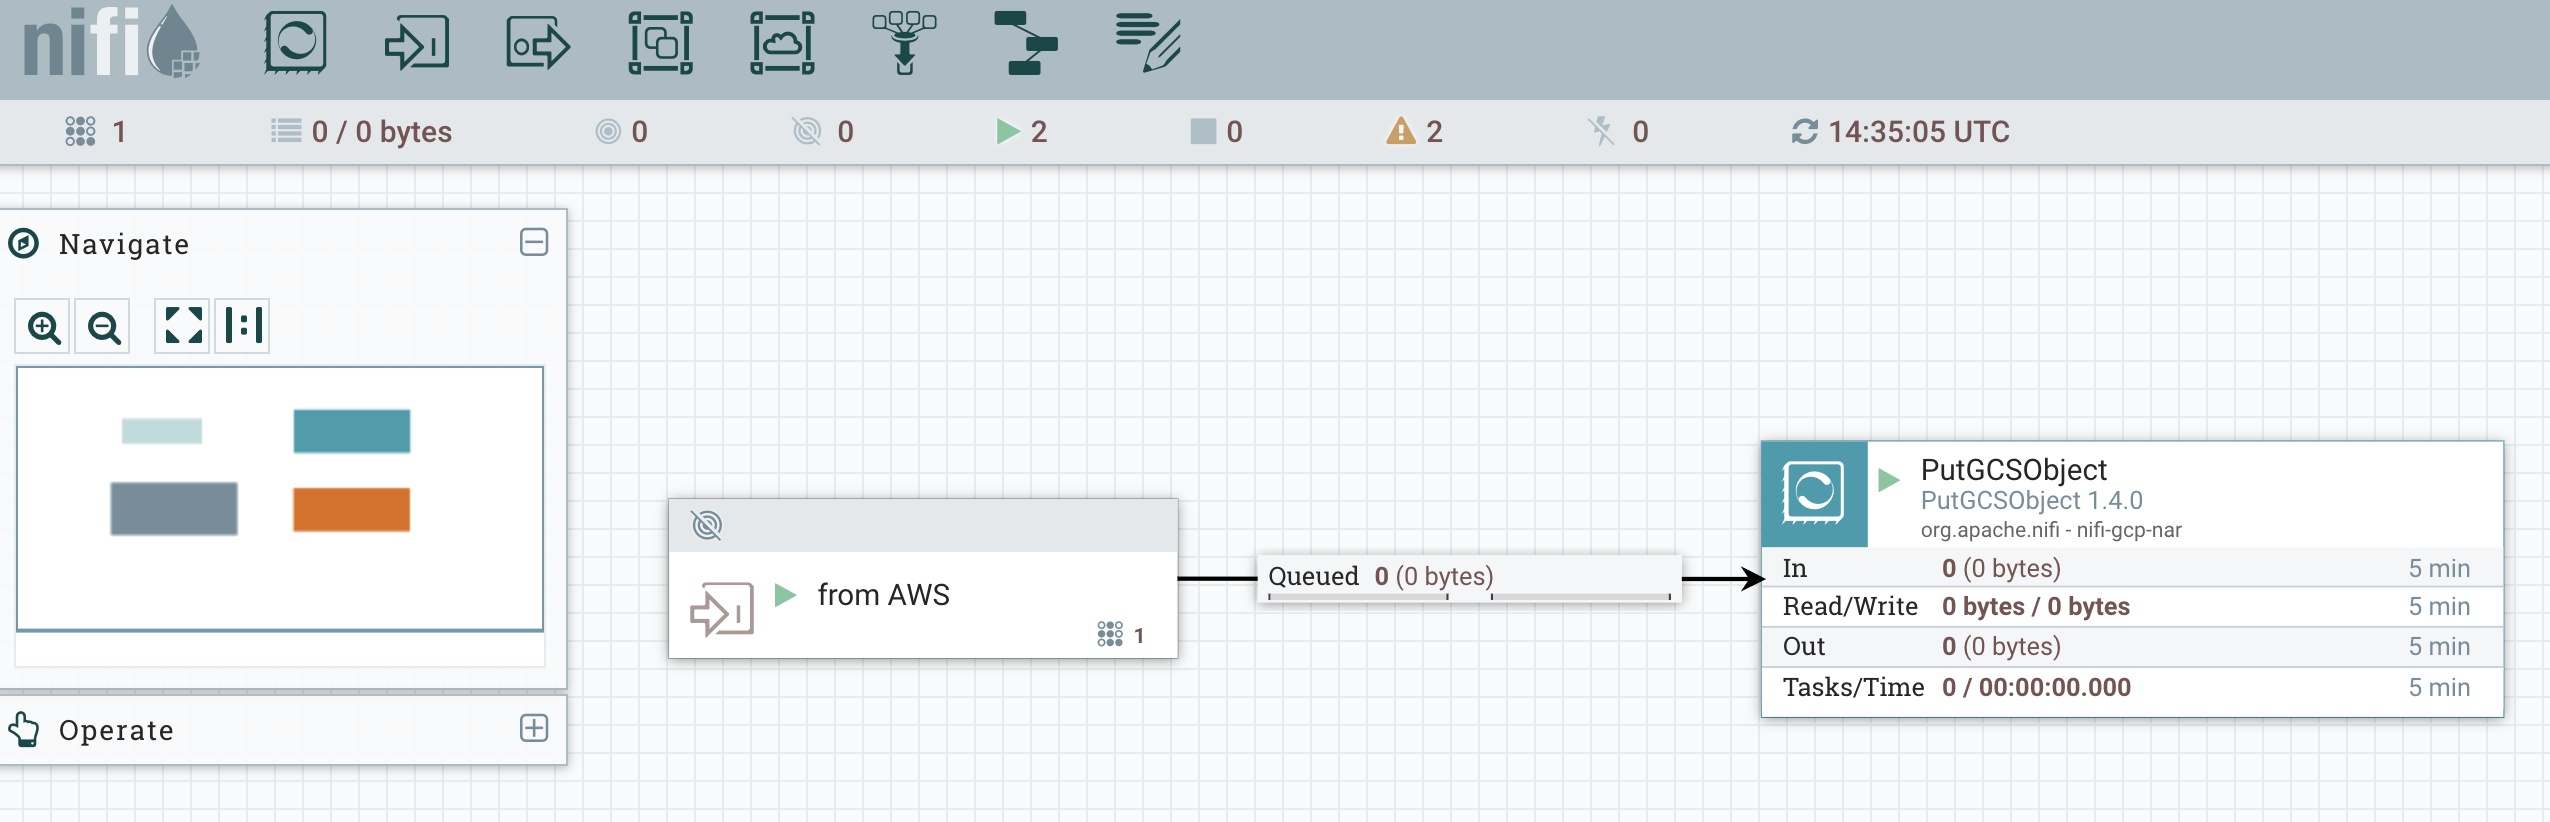This screenshot has width=2550, height=822.
Task: Click the Operate hand icon
Action: pos(23,729)
